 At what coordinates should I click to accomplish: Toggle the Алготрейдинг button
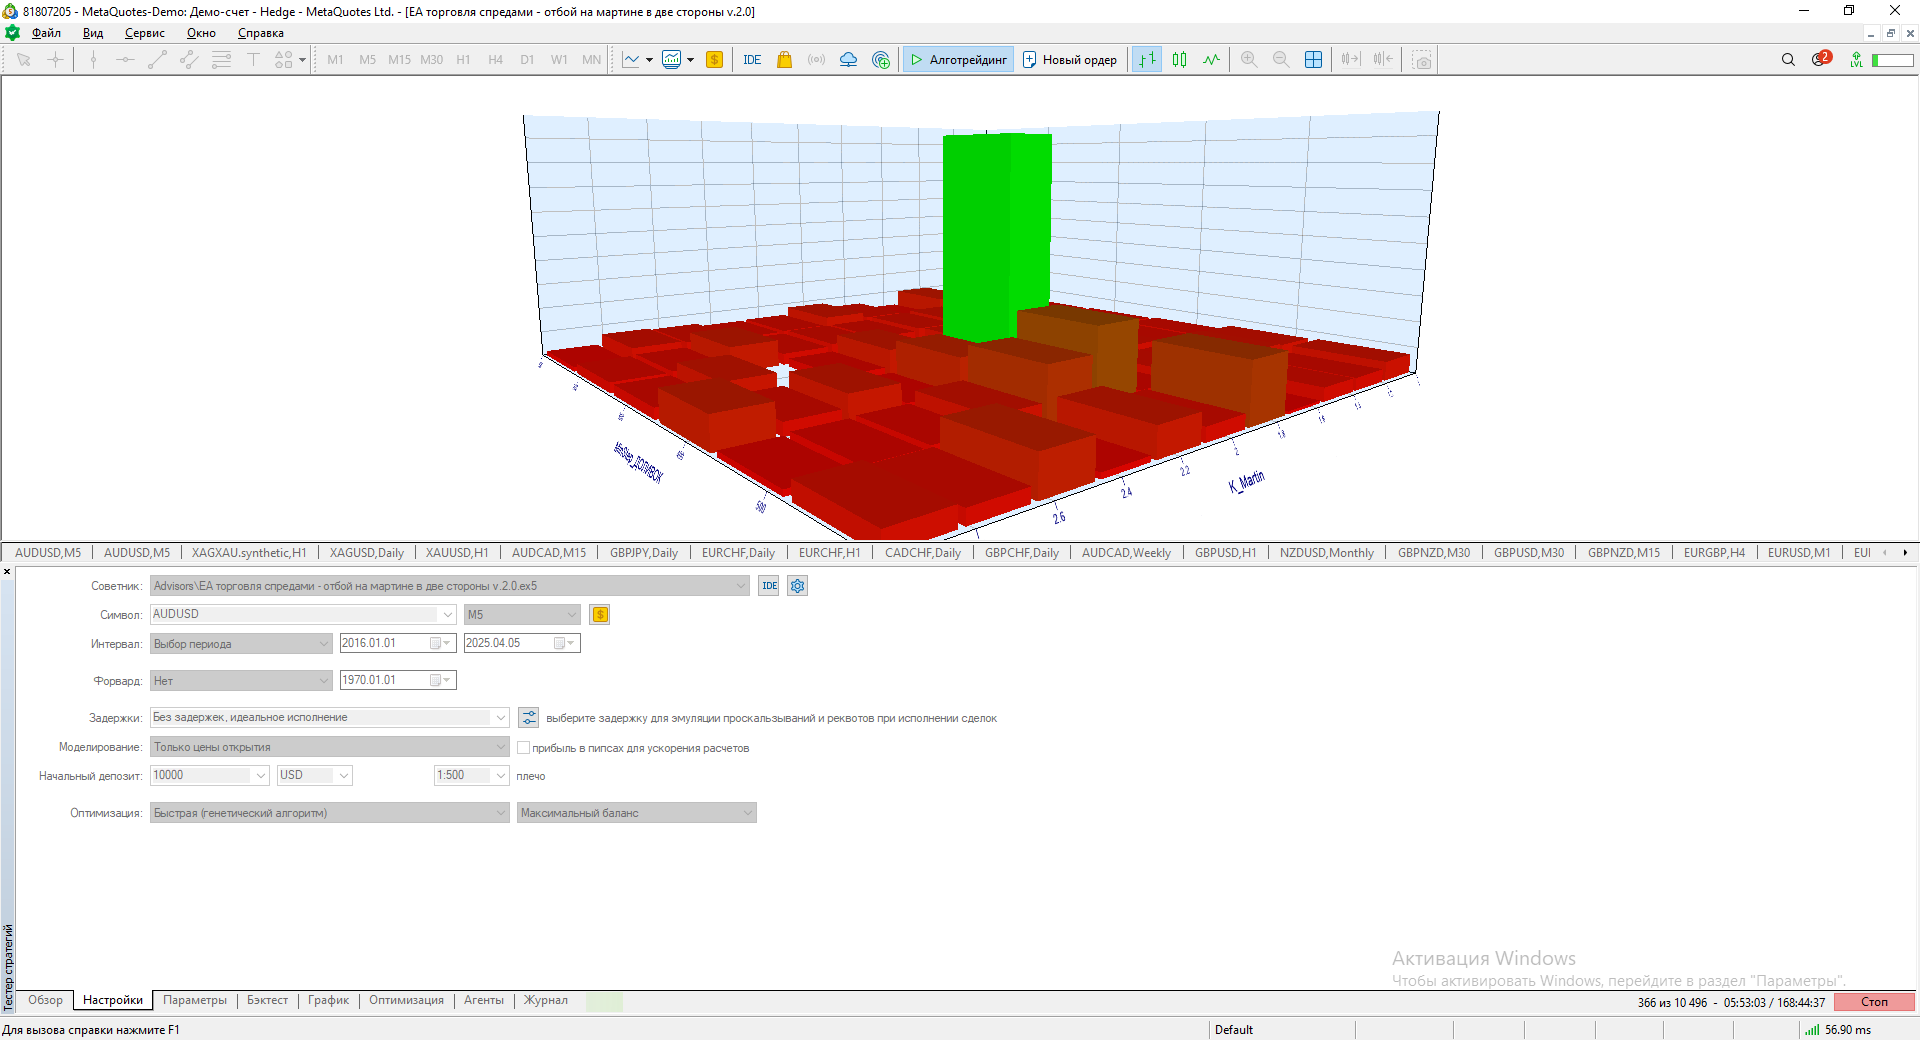[958, 60]
